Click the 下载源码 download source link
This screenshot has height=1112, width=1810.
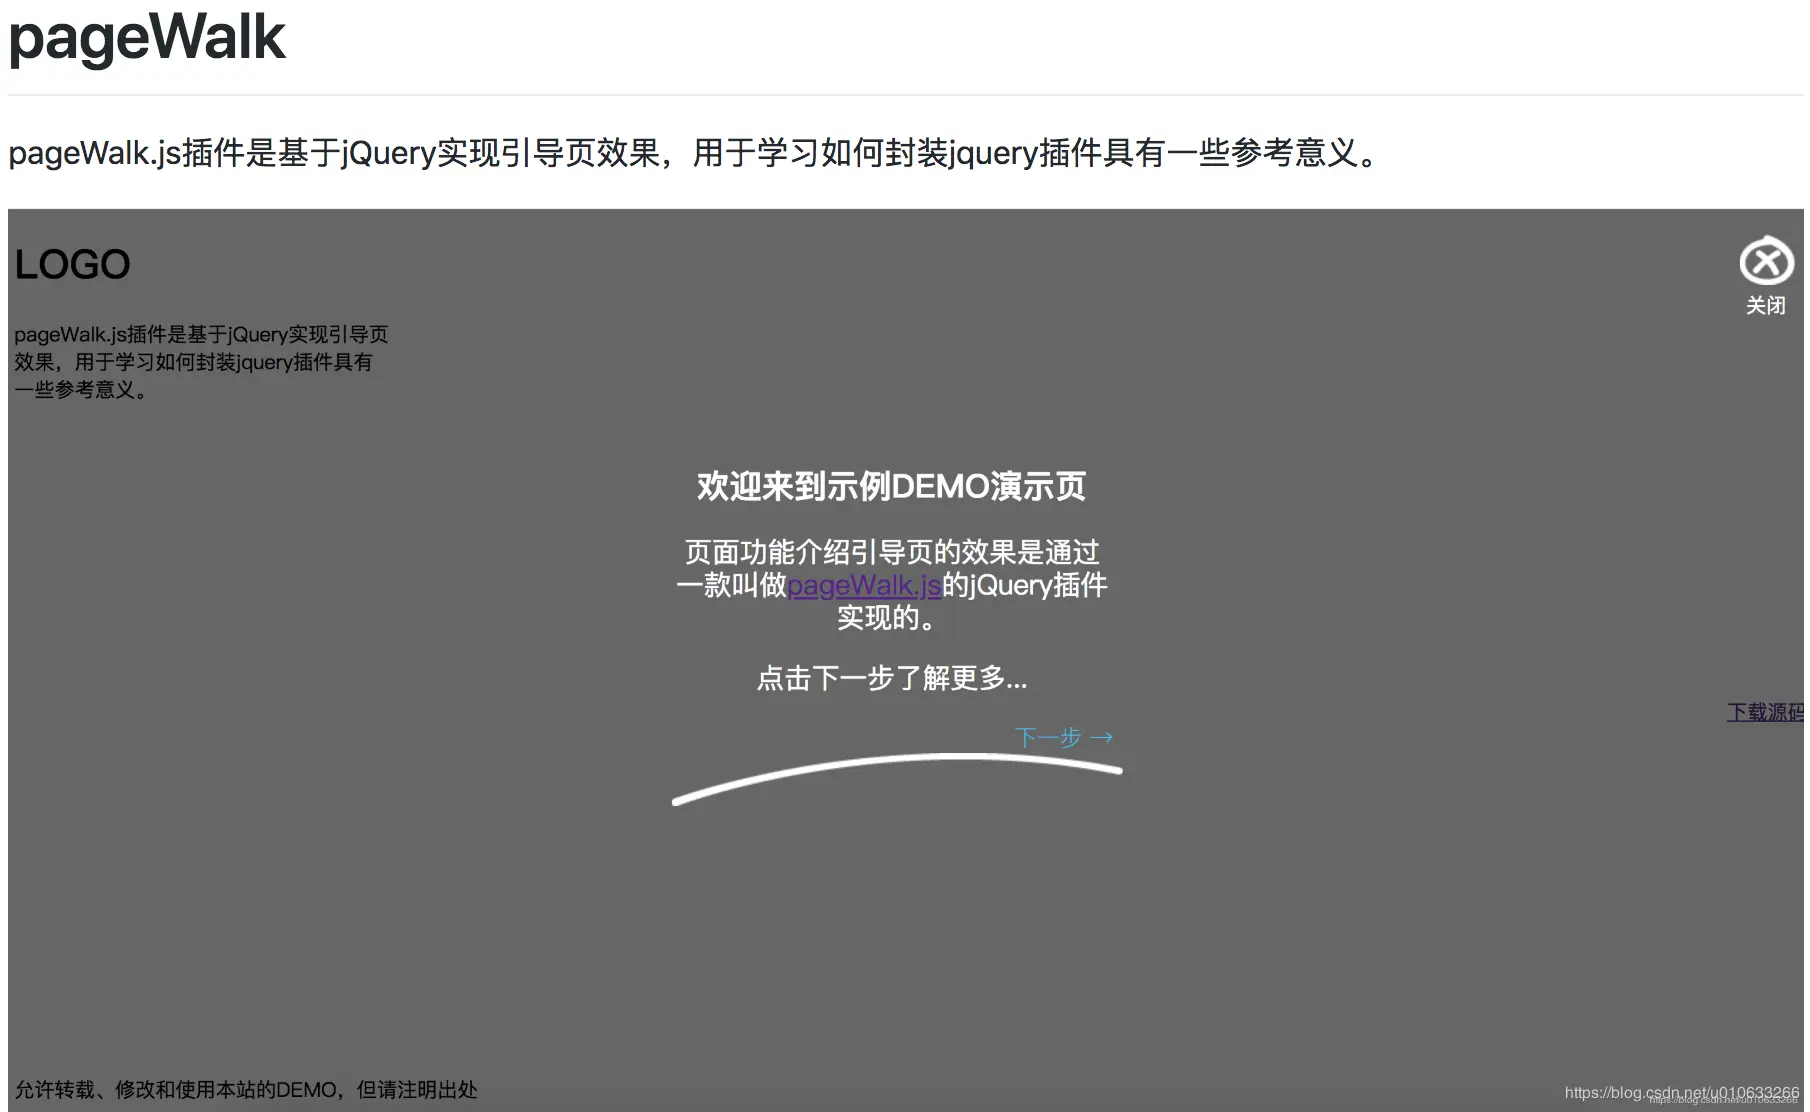[1765, 712]
